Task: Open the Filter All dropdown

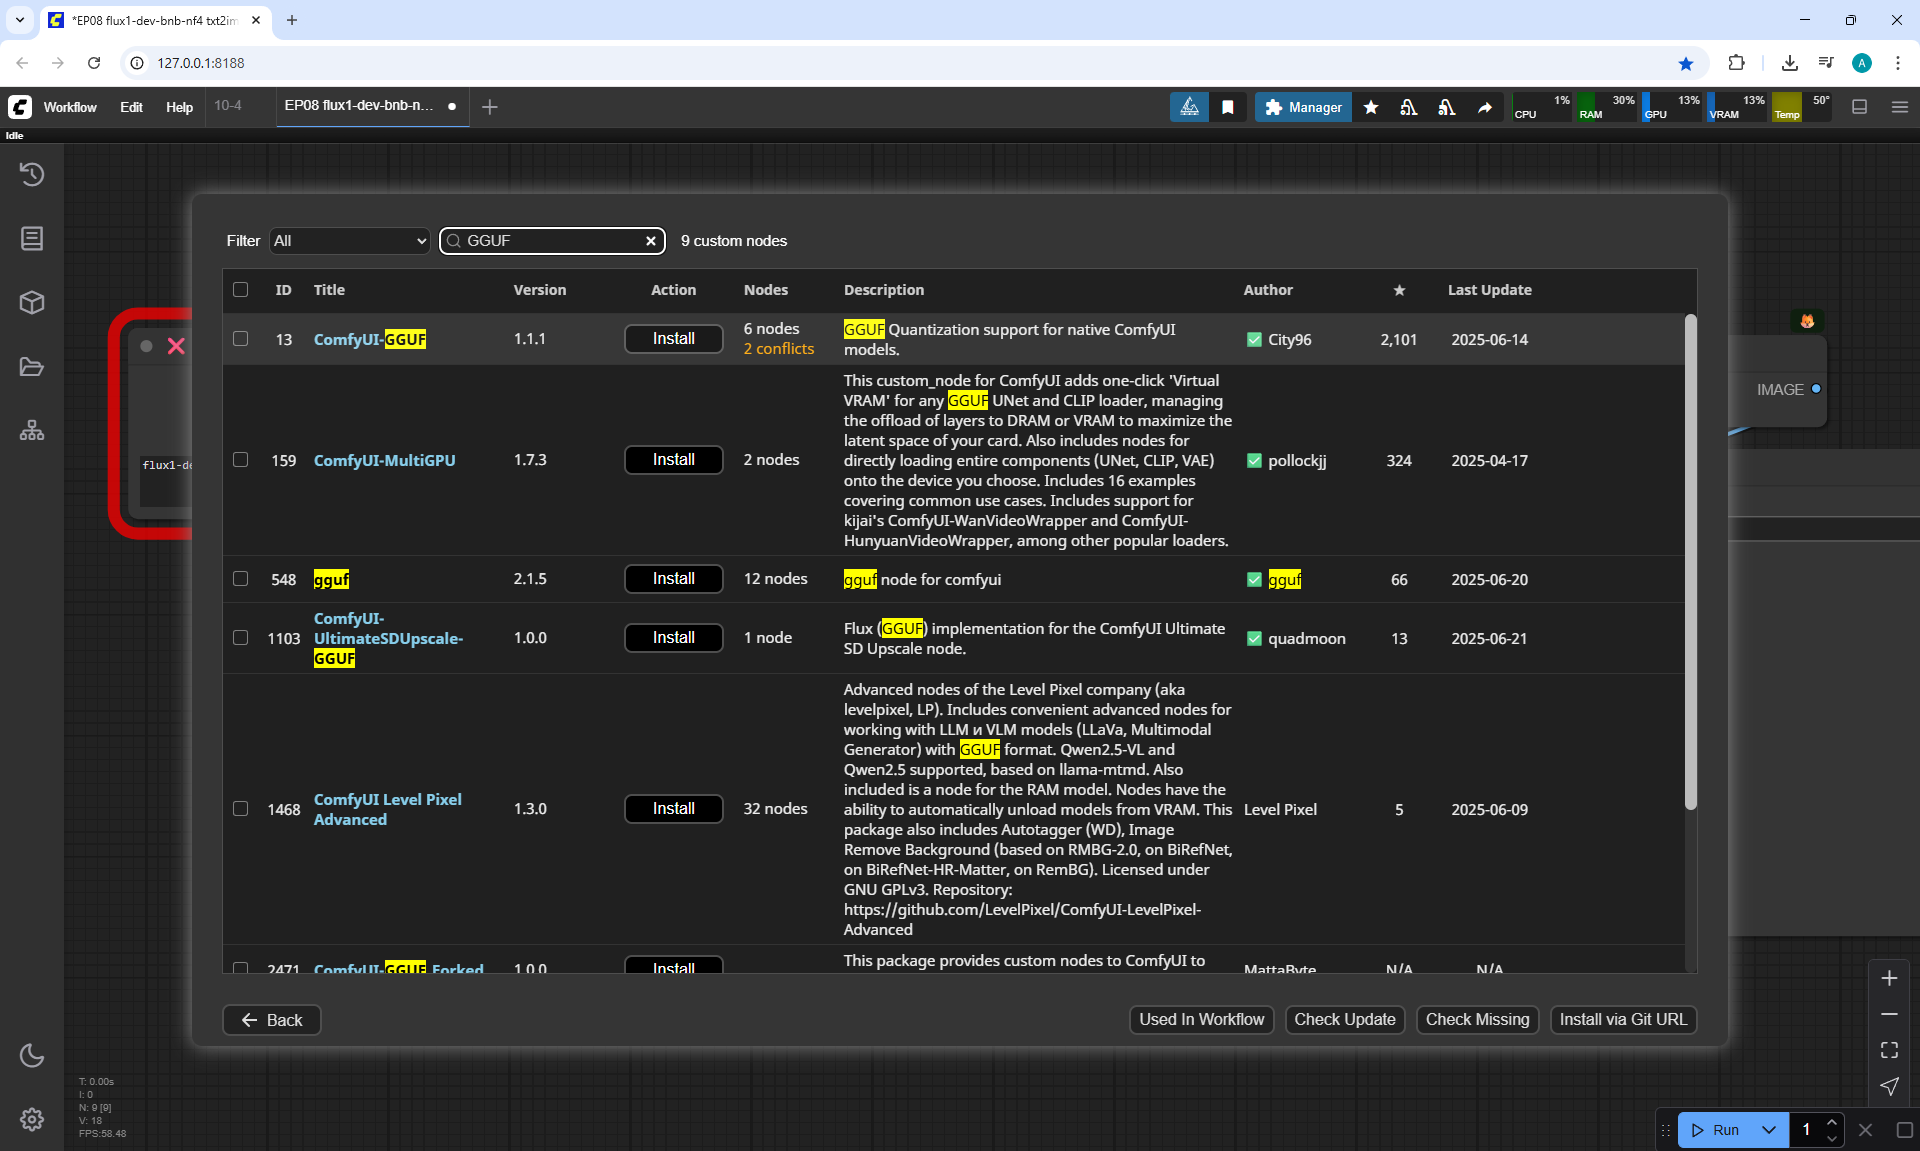Action: click(349, 241)
